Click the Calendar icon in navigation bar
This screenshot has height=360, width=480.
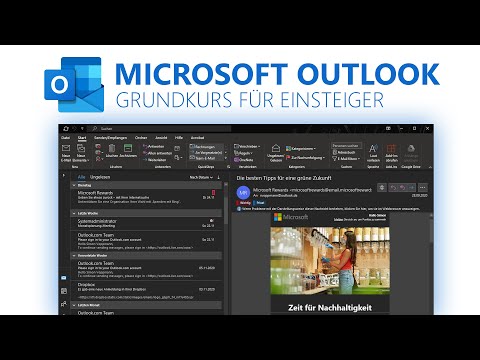pos(64,291)
